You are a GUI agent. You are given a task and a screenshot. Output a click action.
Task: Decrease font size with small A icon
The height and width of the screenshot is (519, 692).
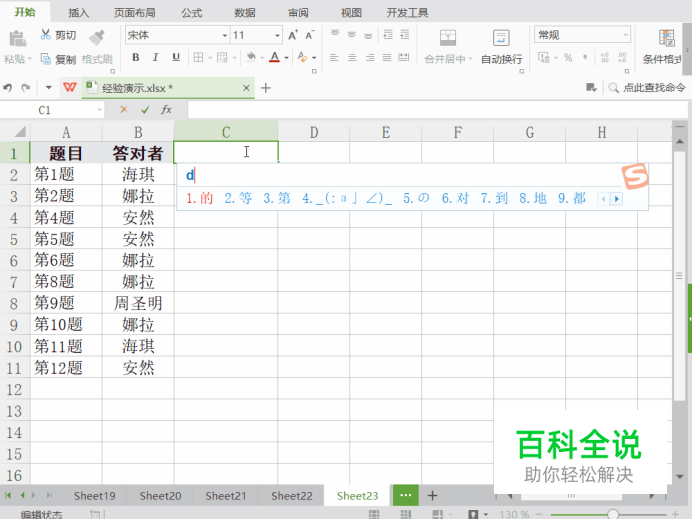tap(310, 35)
